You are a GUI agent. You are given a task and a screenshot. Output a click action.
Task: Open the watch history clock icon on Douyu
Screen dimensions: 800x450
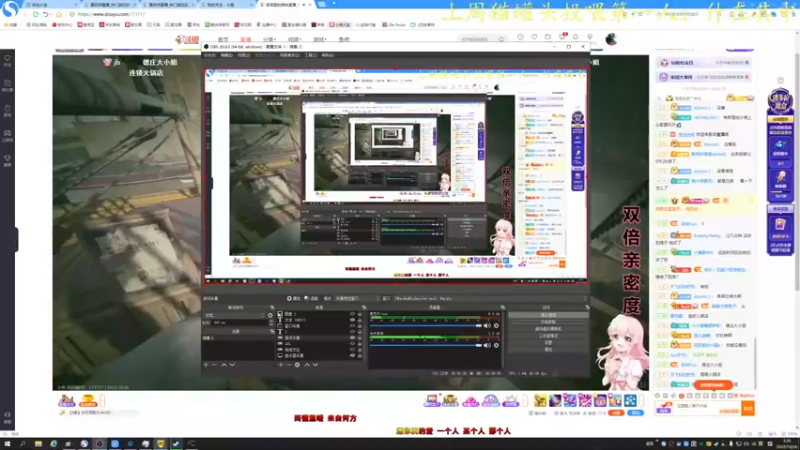tap(520, 37)
